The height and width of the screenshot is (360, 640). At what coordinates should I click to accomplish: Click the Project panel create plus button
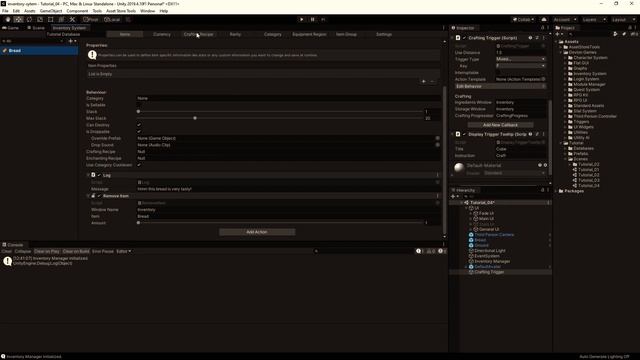click(558, 34)
